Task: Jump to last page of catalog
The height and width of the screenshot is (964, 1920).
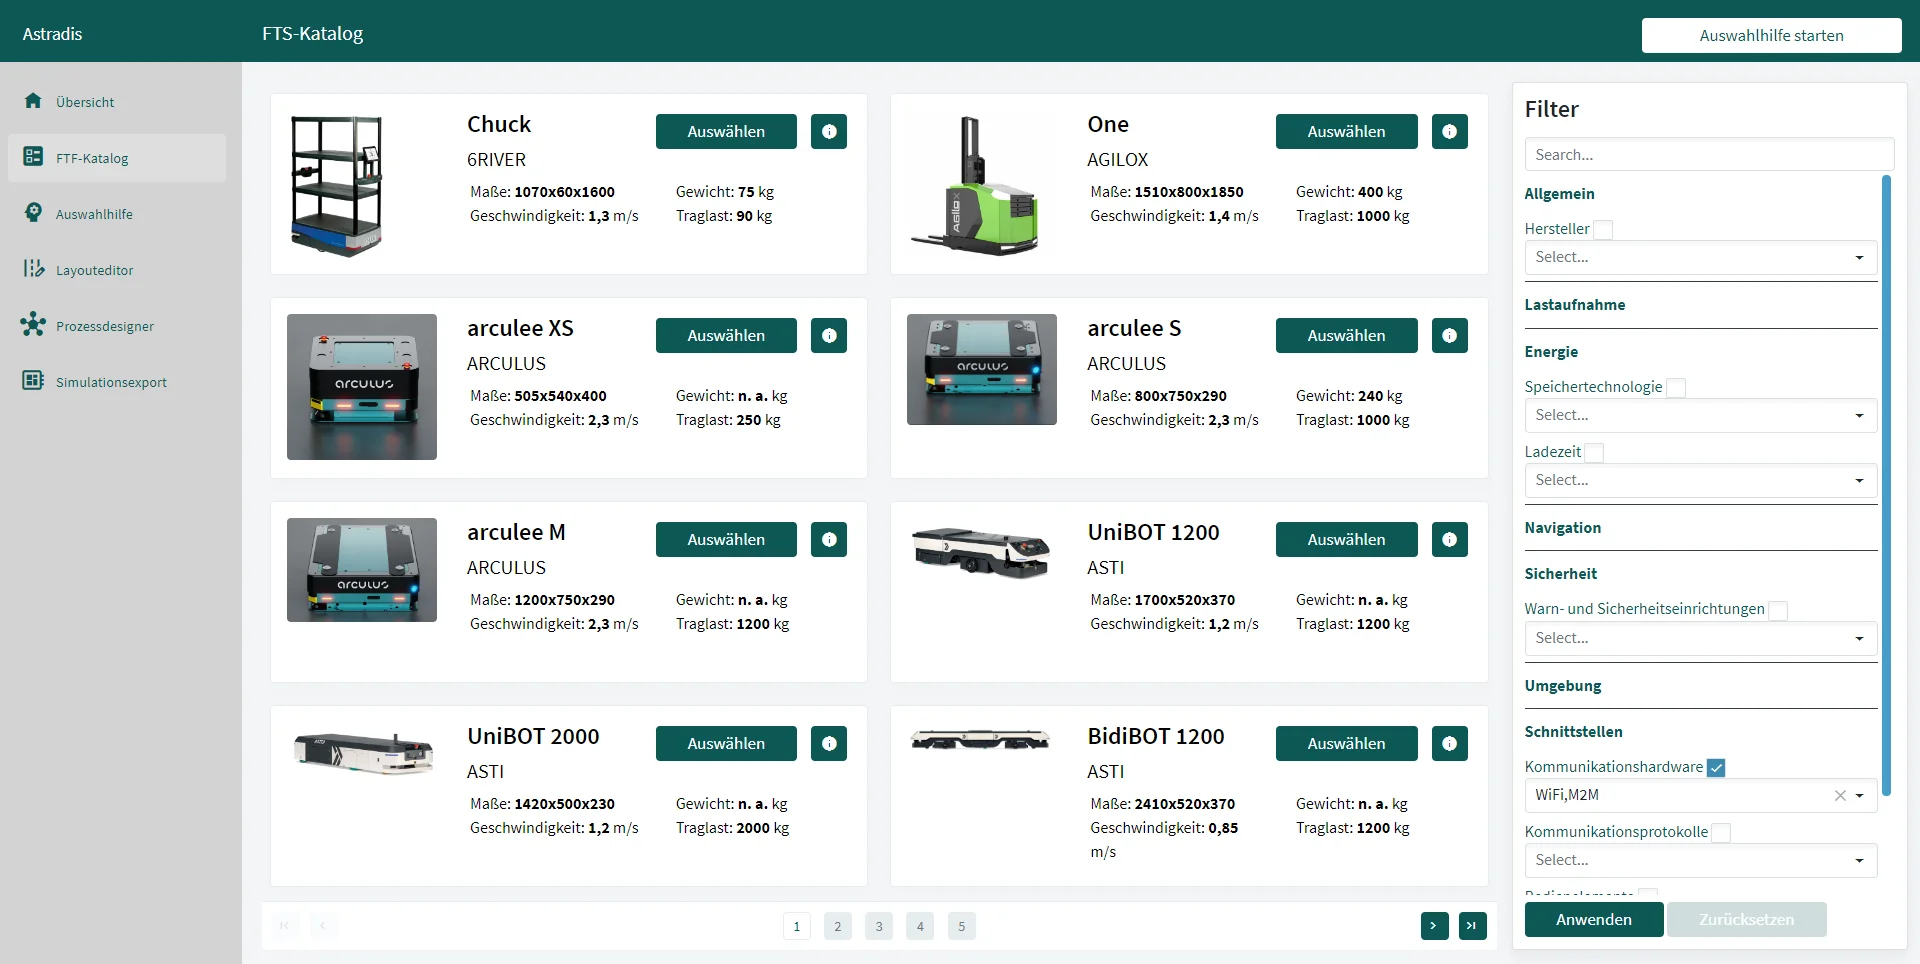Action: [x=1472, y=926]
